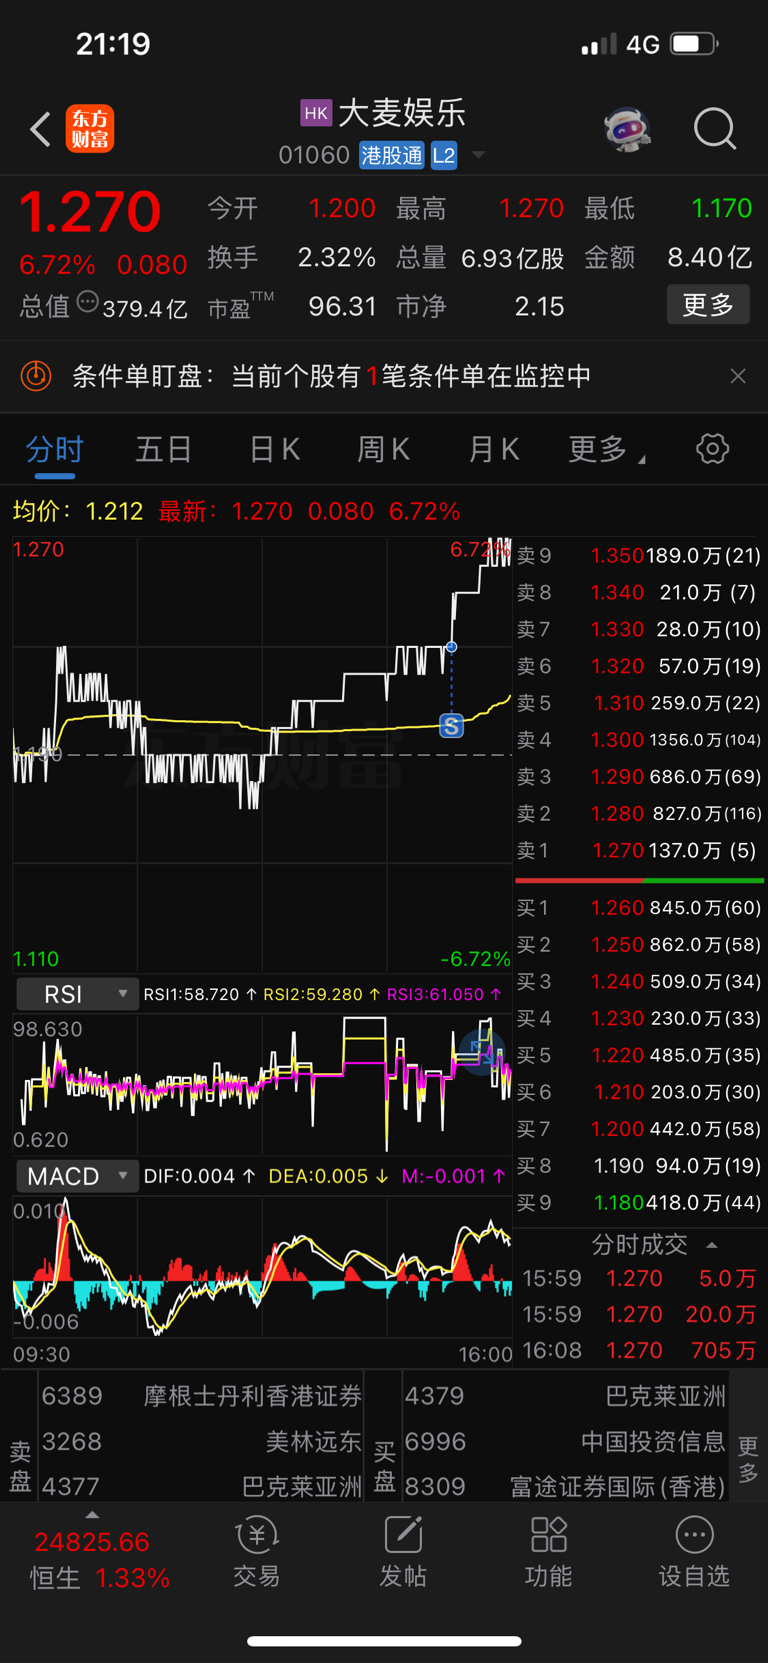
Task: Select seller broker 美林远东
Action: click(201, 1441)
